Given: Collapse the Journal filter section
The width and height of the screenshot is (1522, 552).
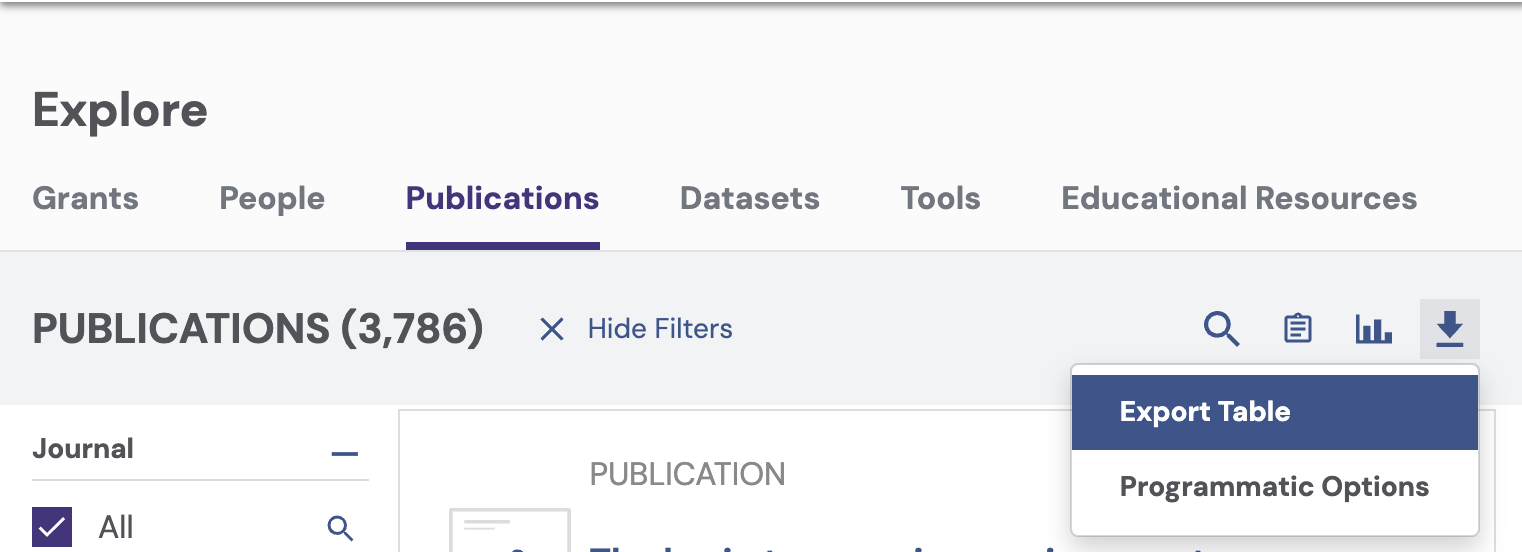Looking at the screenshot, I should click(344, 454).
